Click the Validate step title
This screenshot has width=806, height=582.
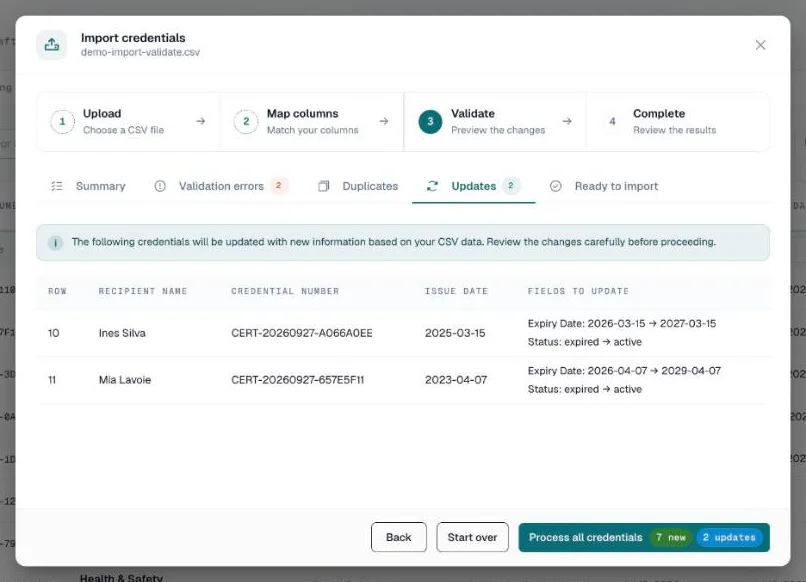473,114
